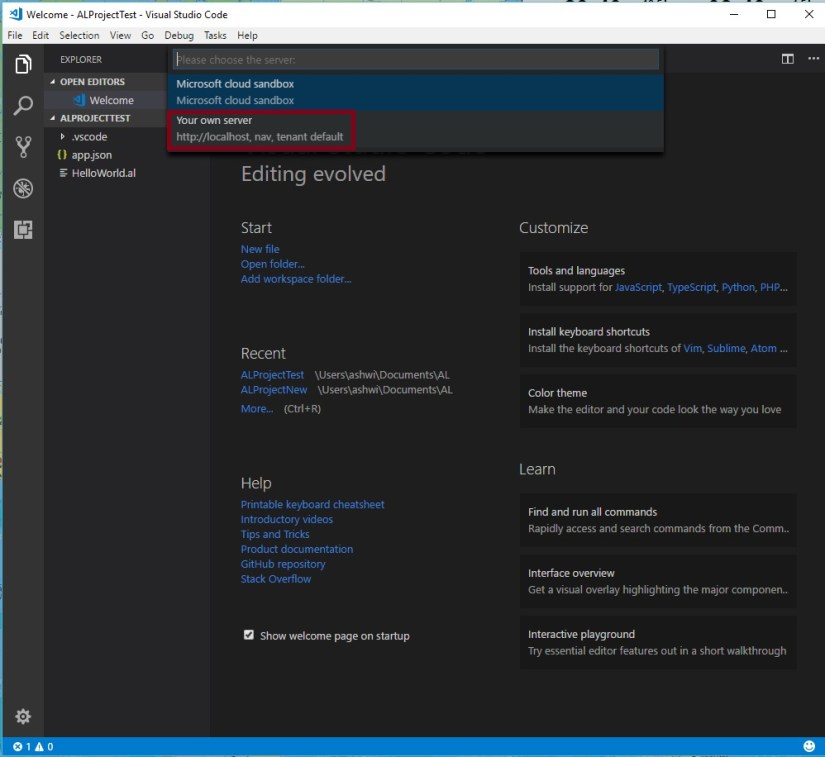Open Source Control view icon
This screenshot has height=757, width=825.
click(x=22, y=147)
